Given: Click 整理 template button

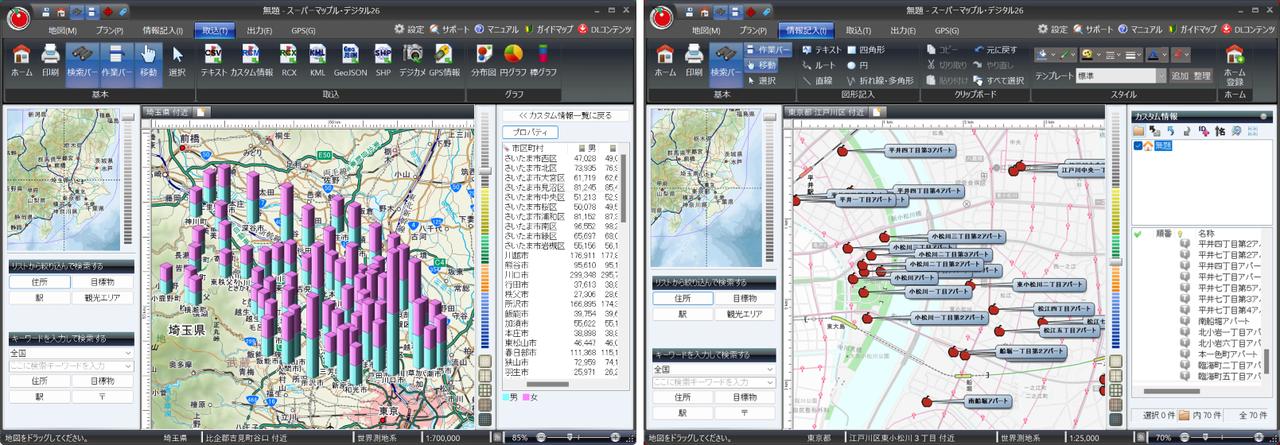Looking at the screenshot, I should tap(1201, 76).
